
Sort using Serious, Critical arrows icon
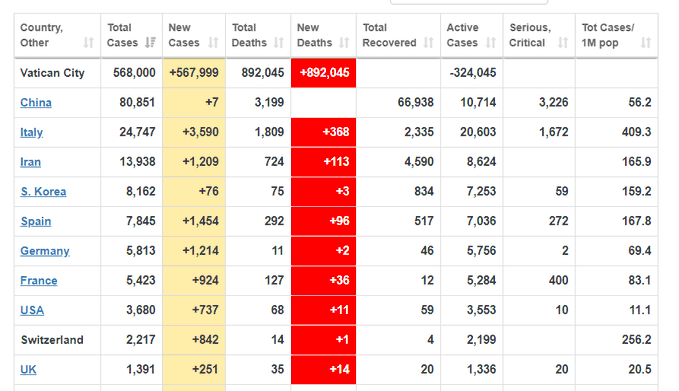click(x=563, y=42)
